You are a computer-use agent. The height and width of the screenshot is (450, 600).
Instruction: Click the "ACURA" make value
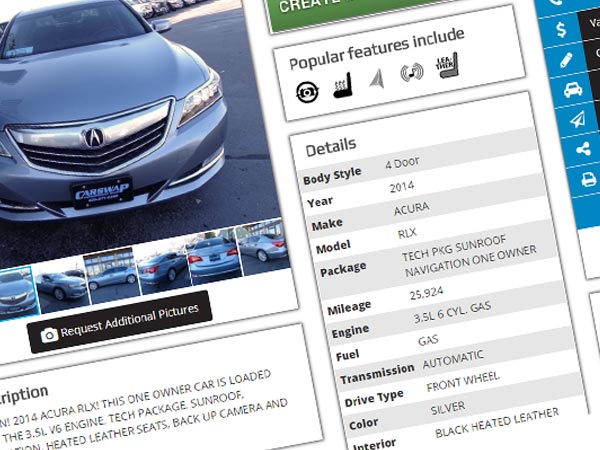(412, 209)
